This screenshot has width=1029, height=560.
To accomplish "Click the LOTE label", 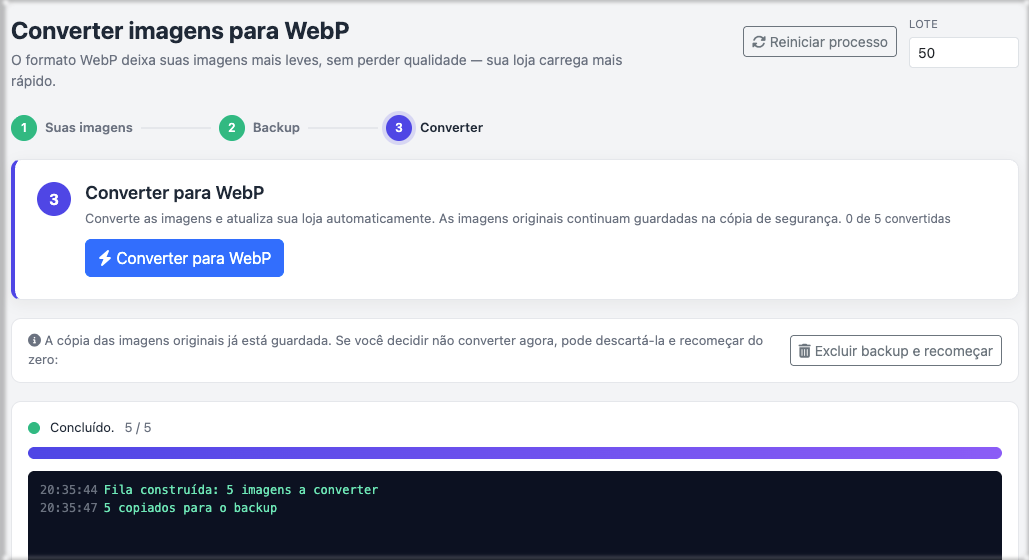I will point(923,24).
